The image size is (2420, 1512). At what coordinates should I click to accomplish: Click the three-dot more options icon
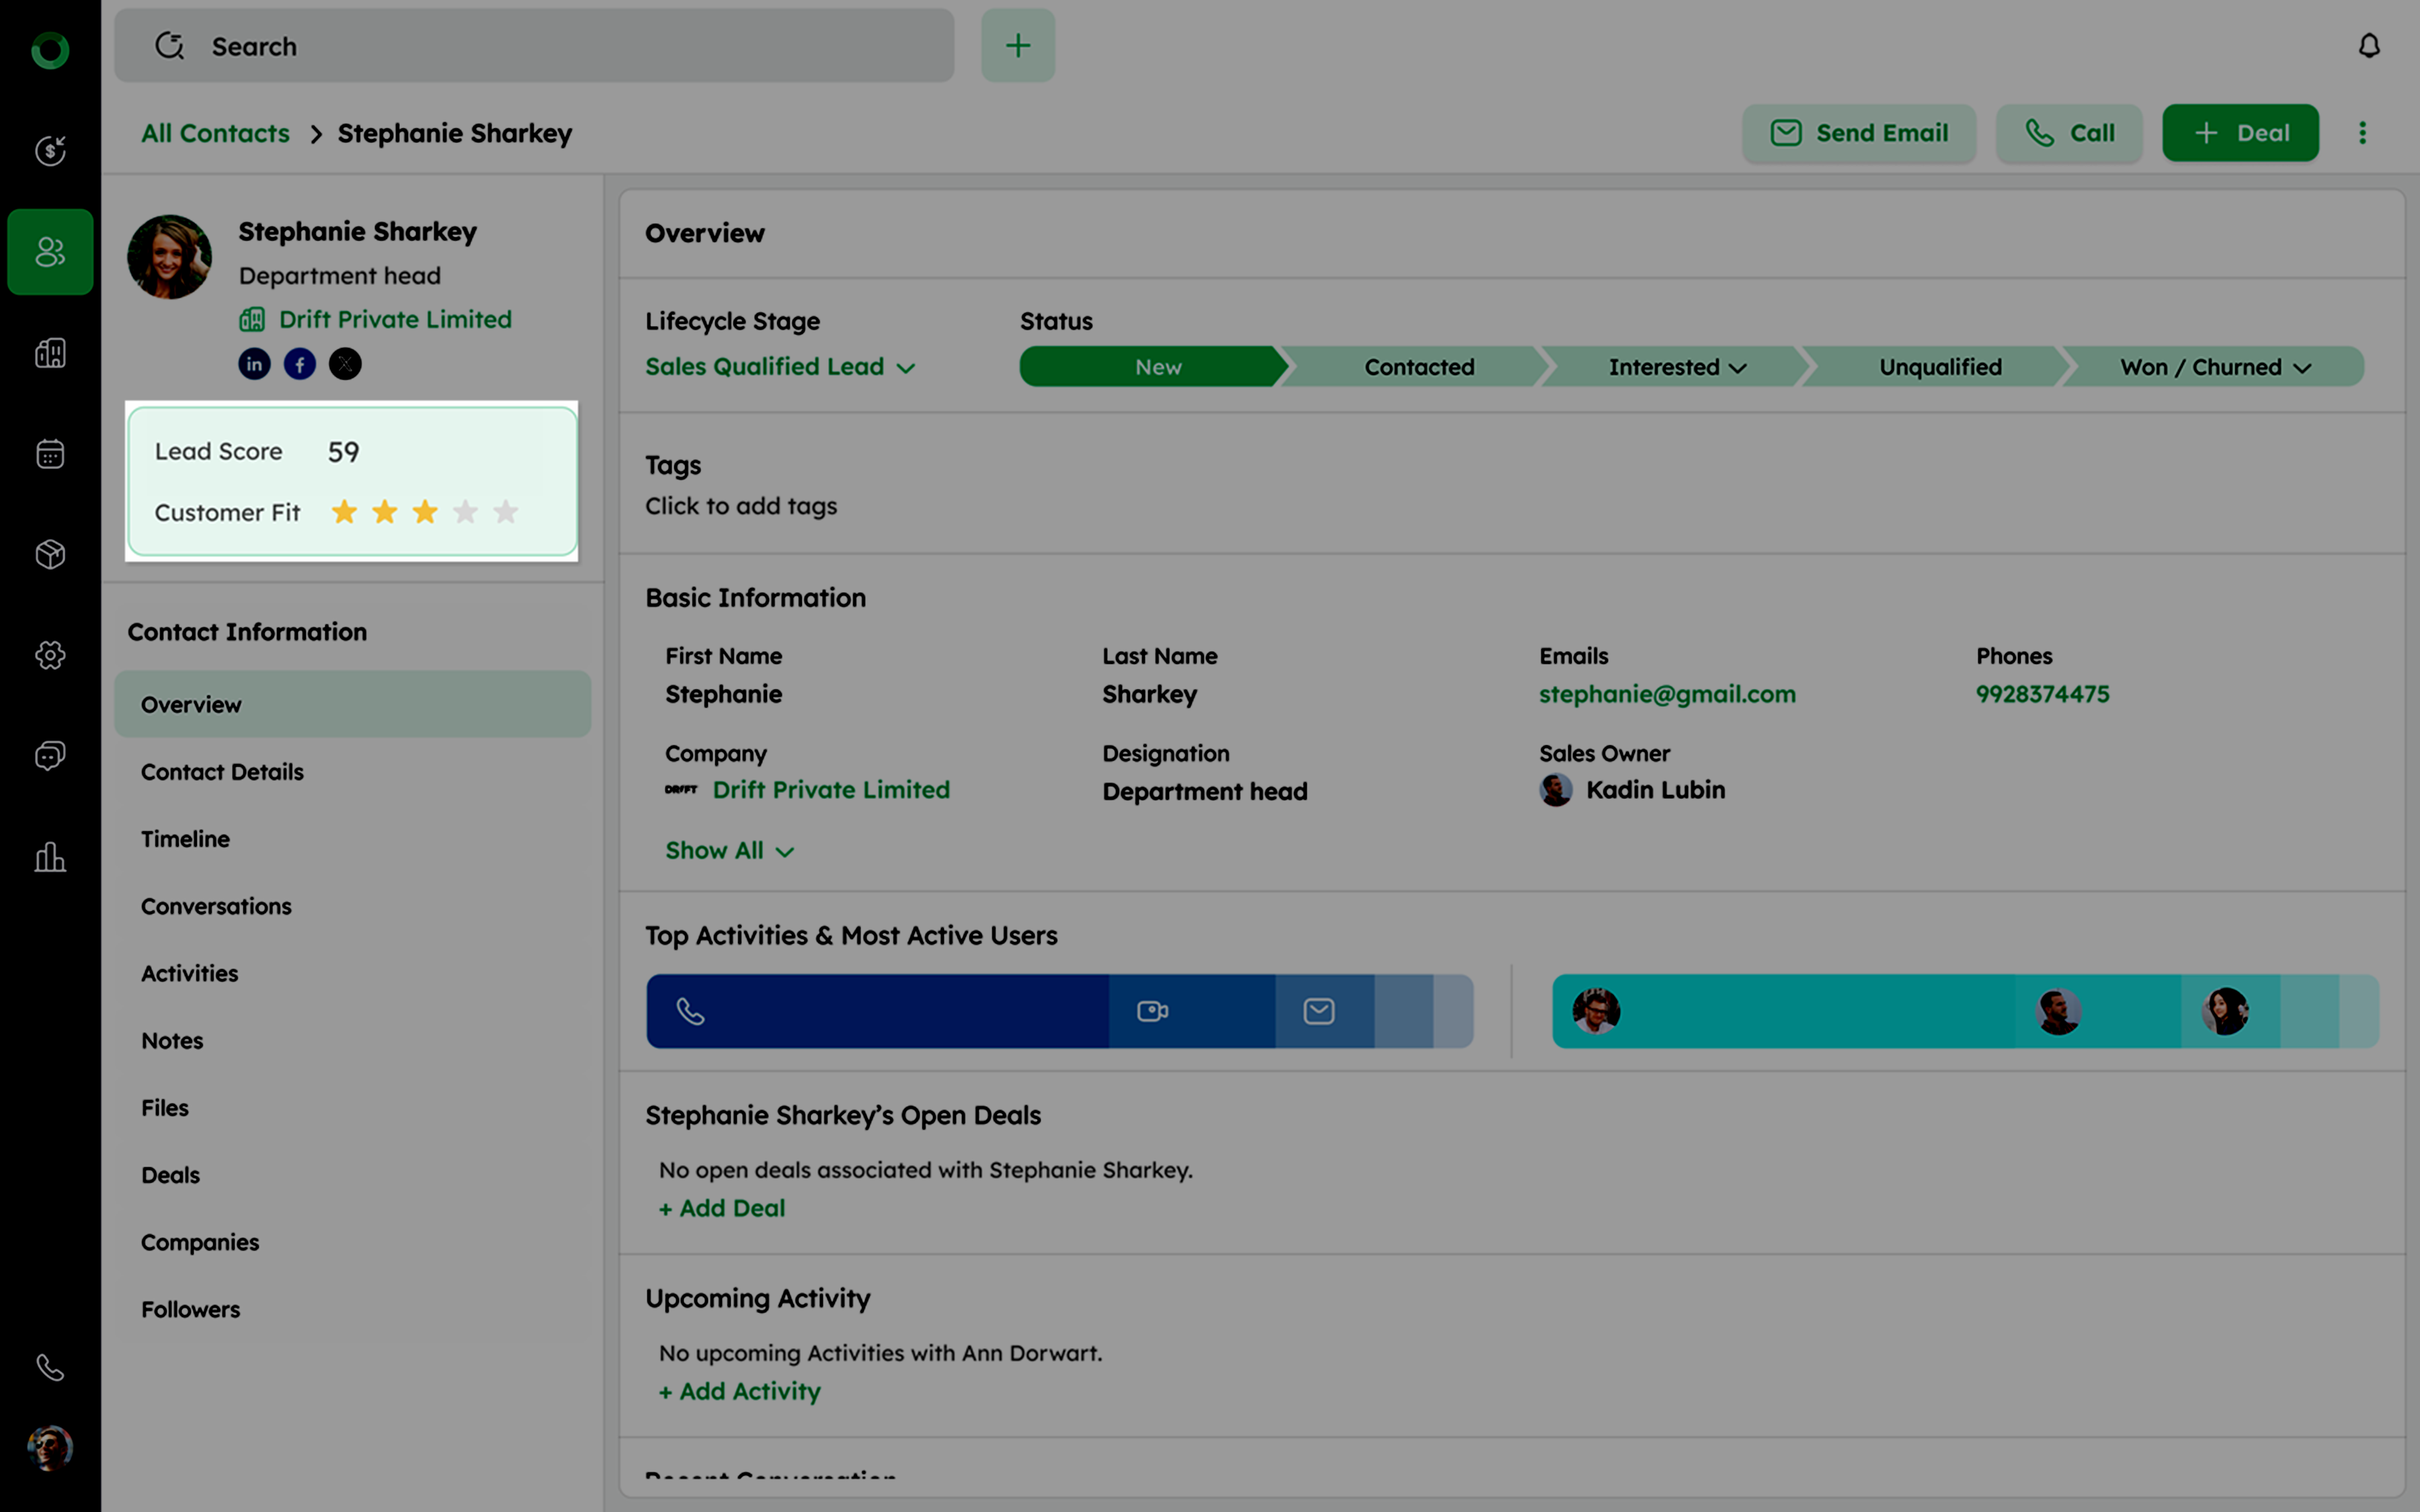click(x=2362, y=133)
